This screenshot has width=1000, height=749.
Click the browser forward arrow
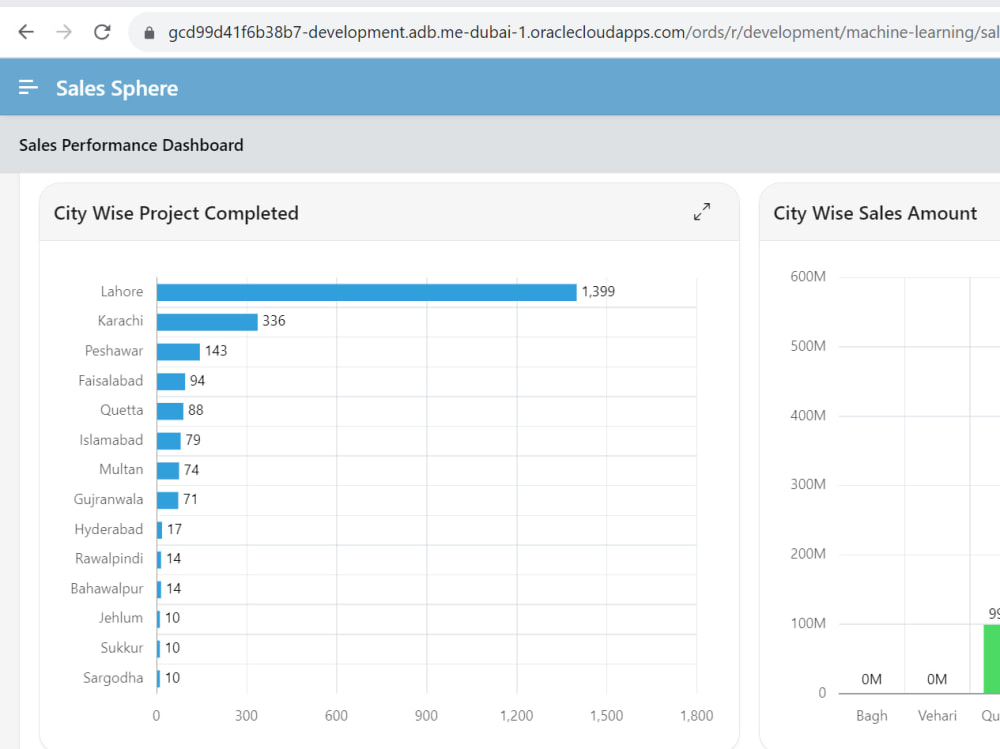click(64, 31)
